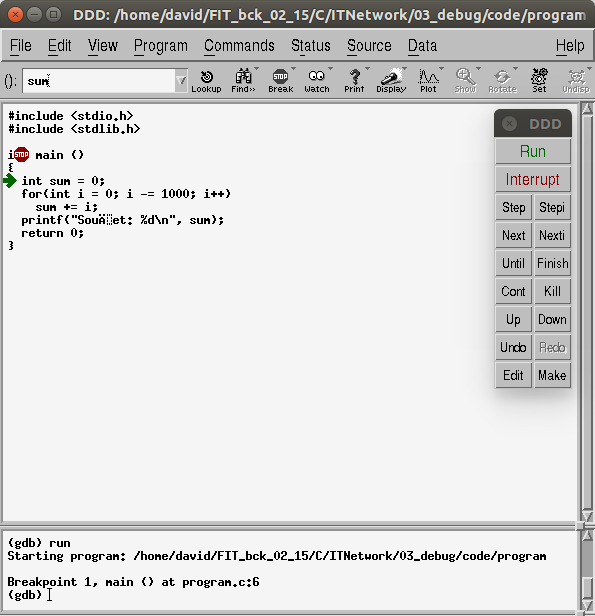Open the Commands menu
This screenshot has width=595, height=616.
click(x=239, y=46)
